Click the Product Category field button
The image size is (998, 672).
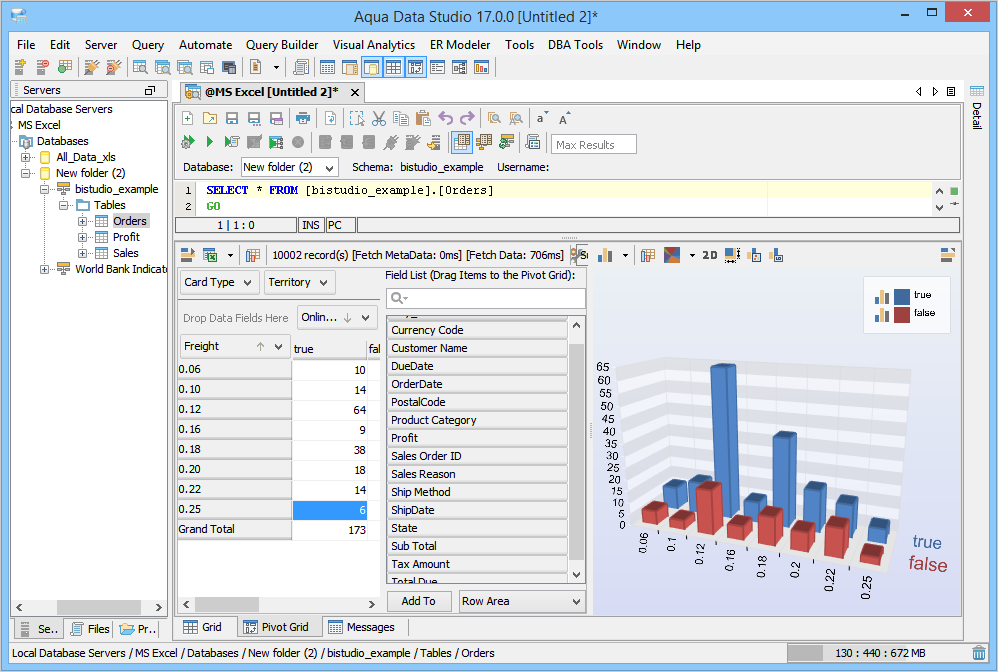point(477,420)
